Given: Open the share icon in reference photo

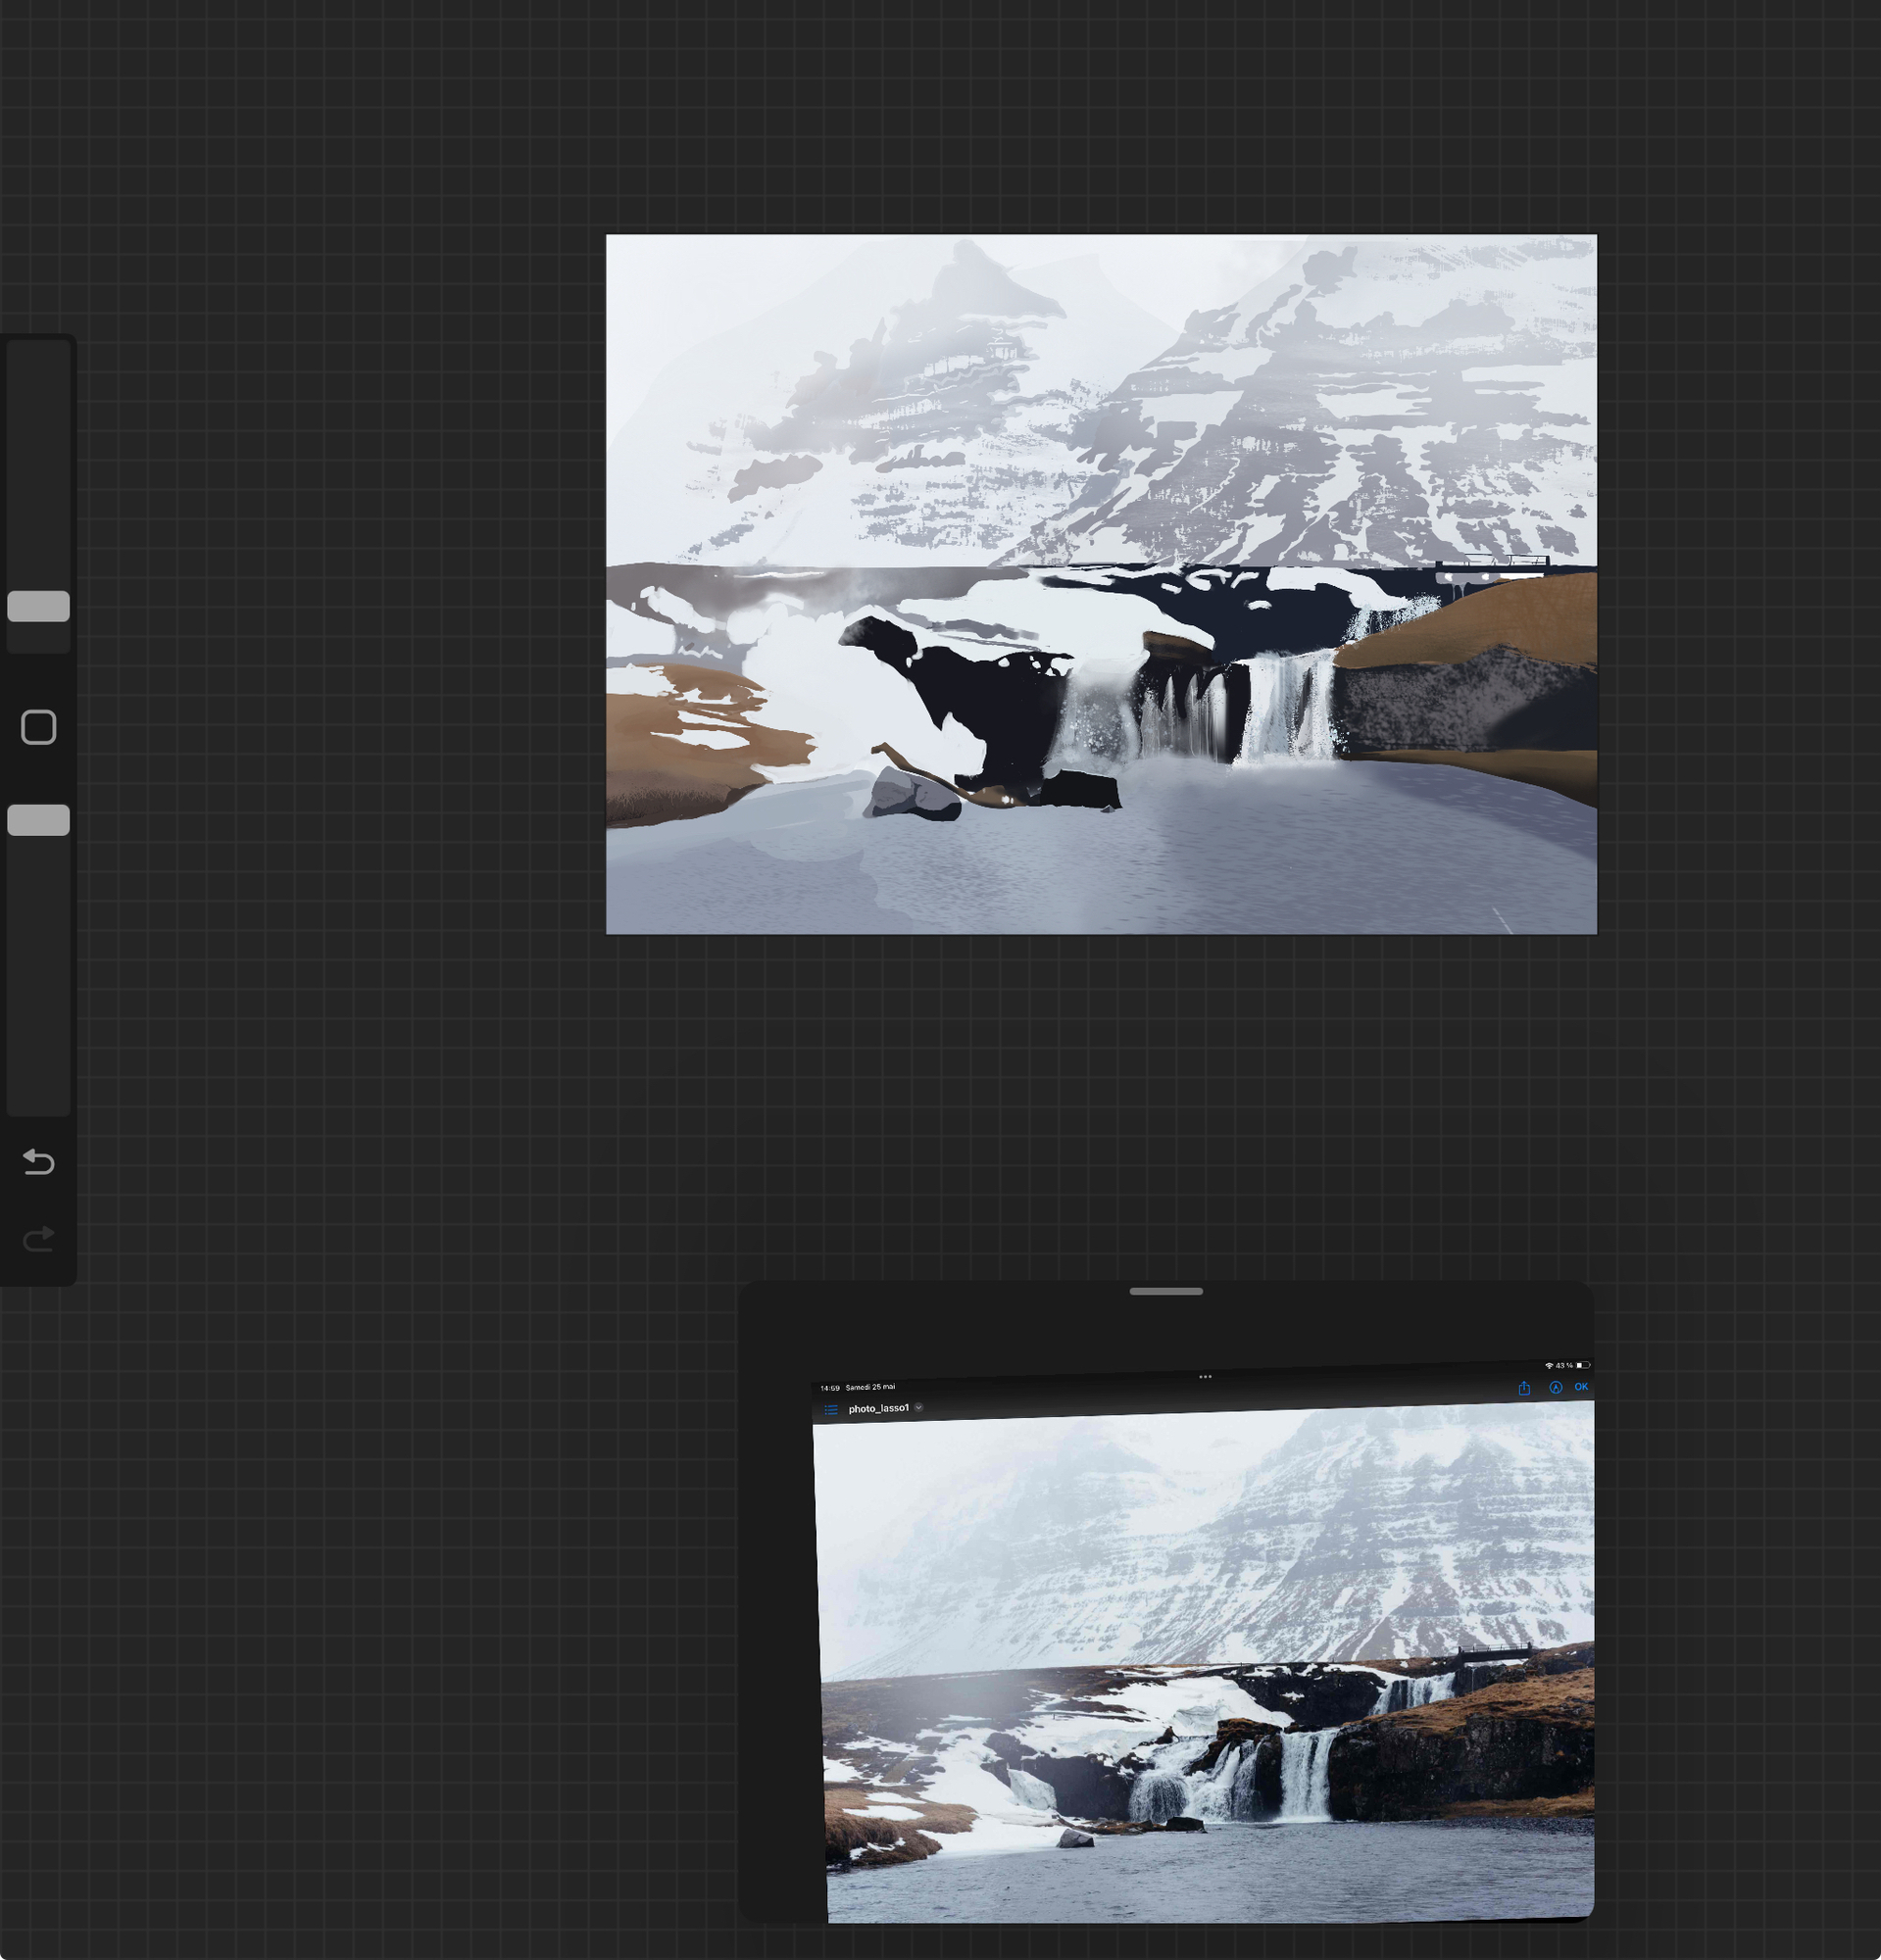Looking at the screenshot, I should [1524, 1388].
